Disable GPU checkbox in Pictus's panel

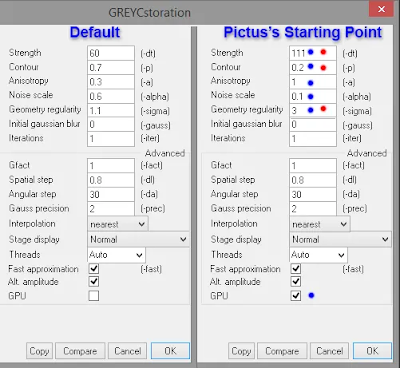[x=296, y=296]
